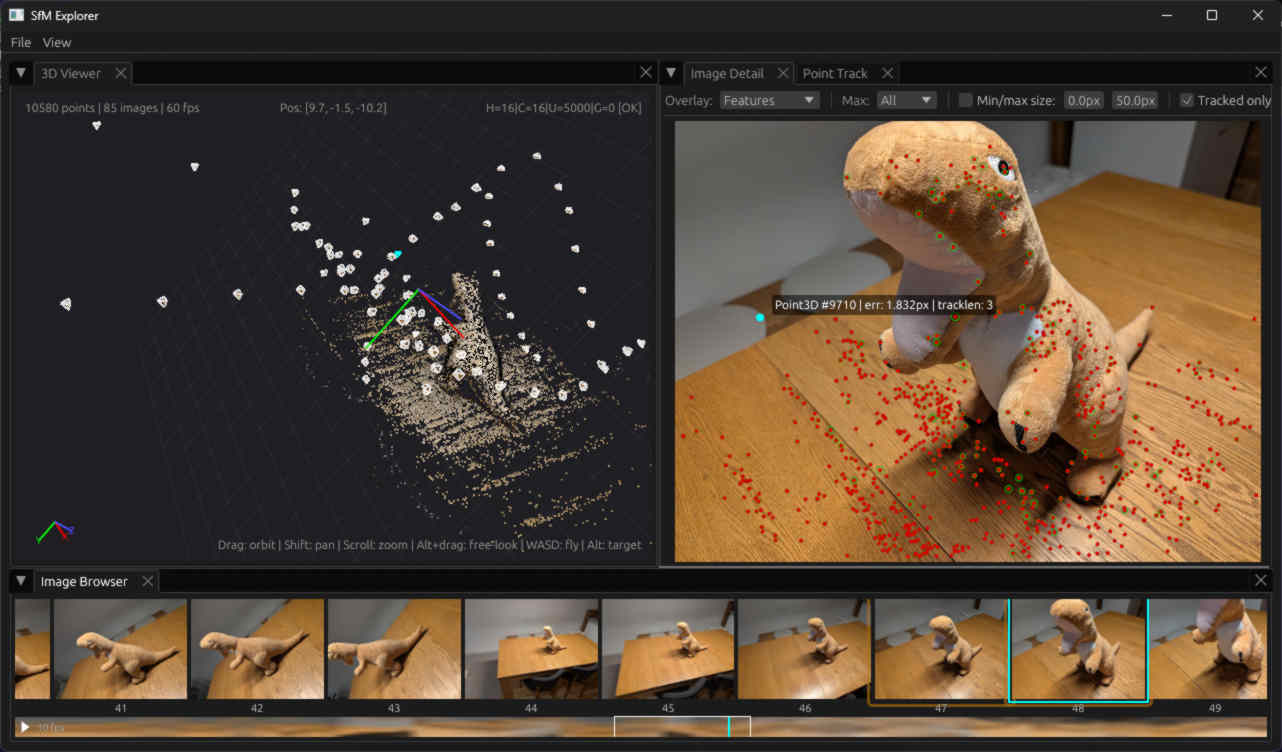
Task: Select image thumbnail 42
Action: [x=257, y=649]
